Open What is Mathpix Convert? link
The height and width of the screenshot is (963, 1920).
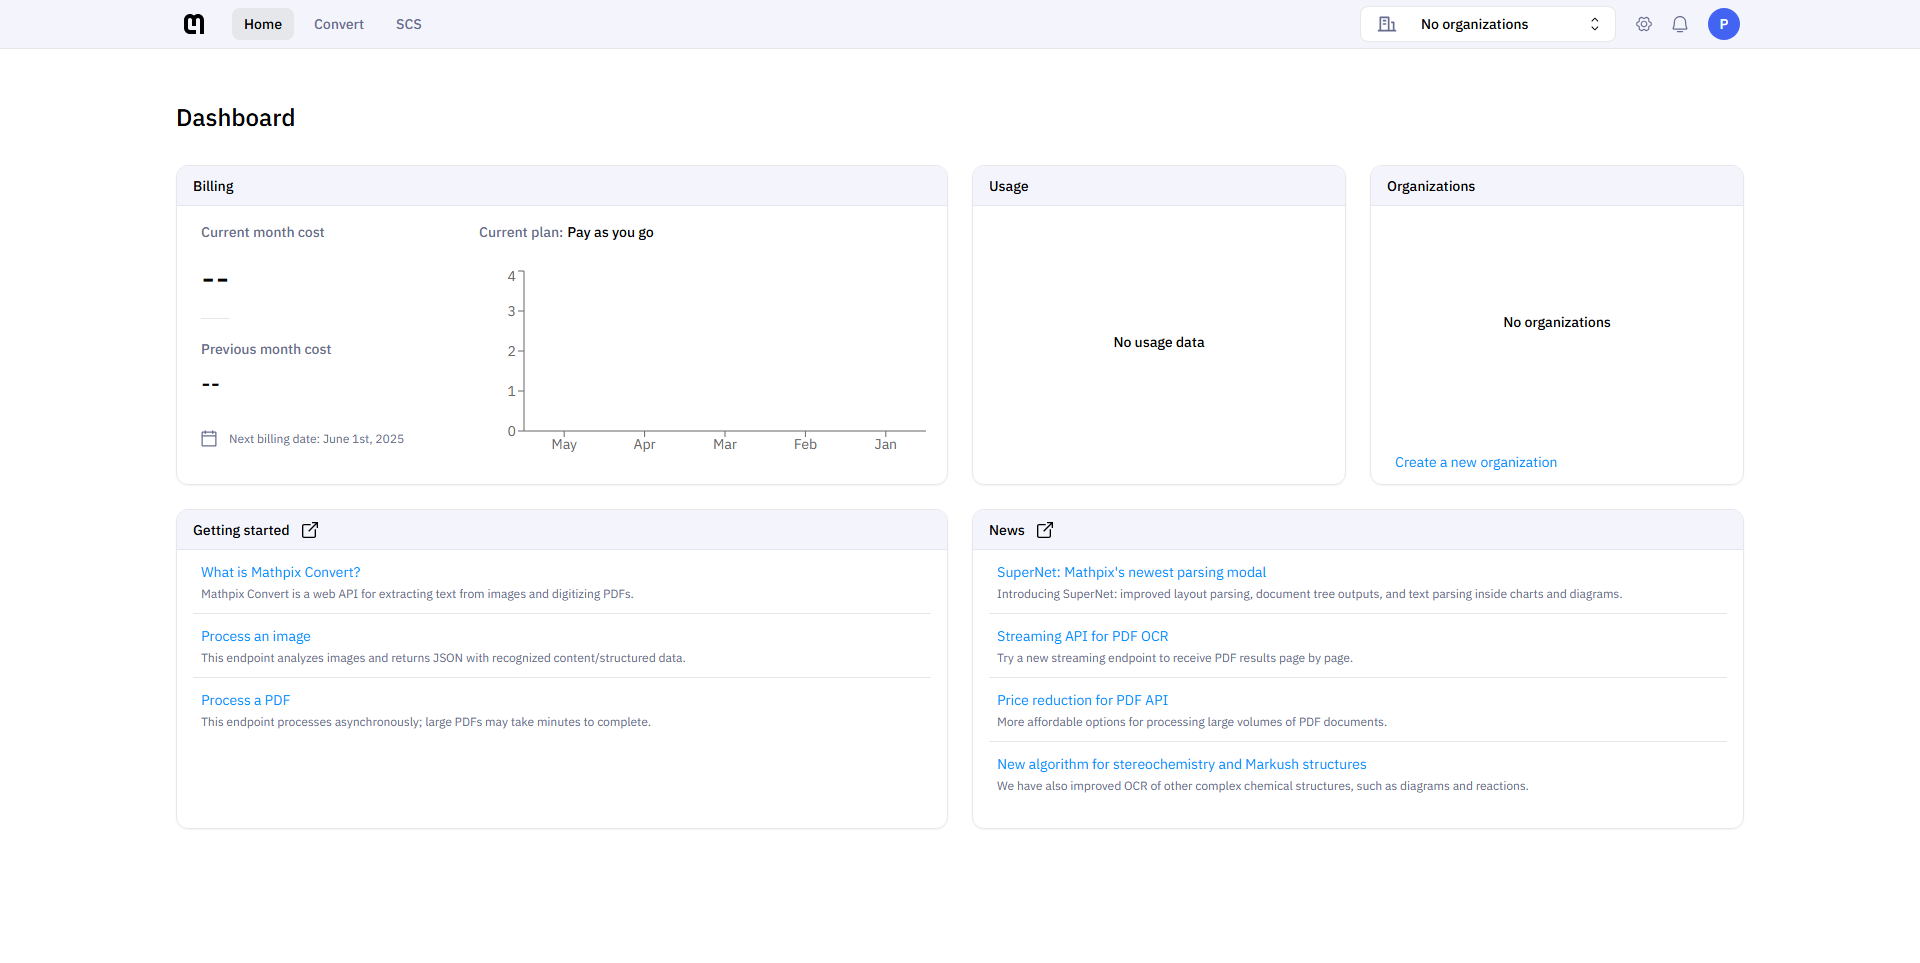click(x=280, y=572)
